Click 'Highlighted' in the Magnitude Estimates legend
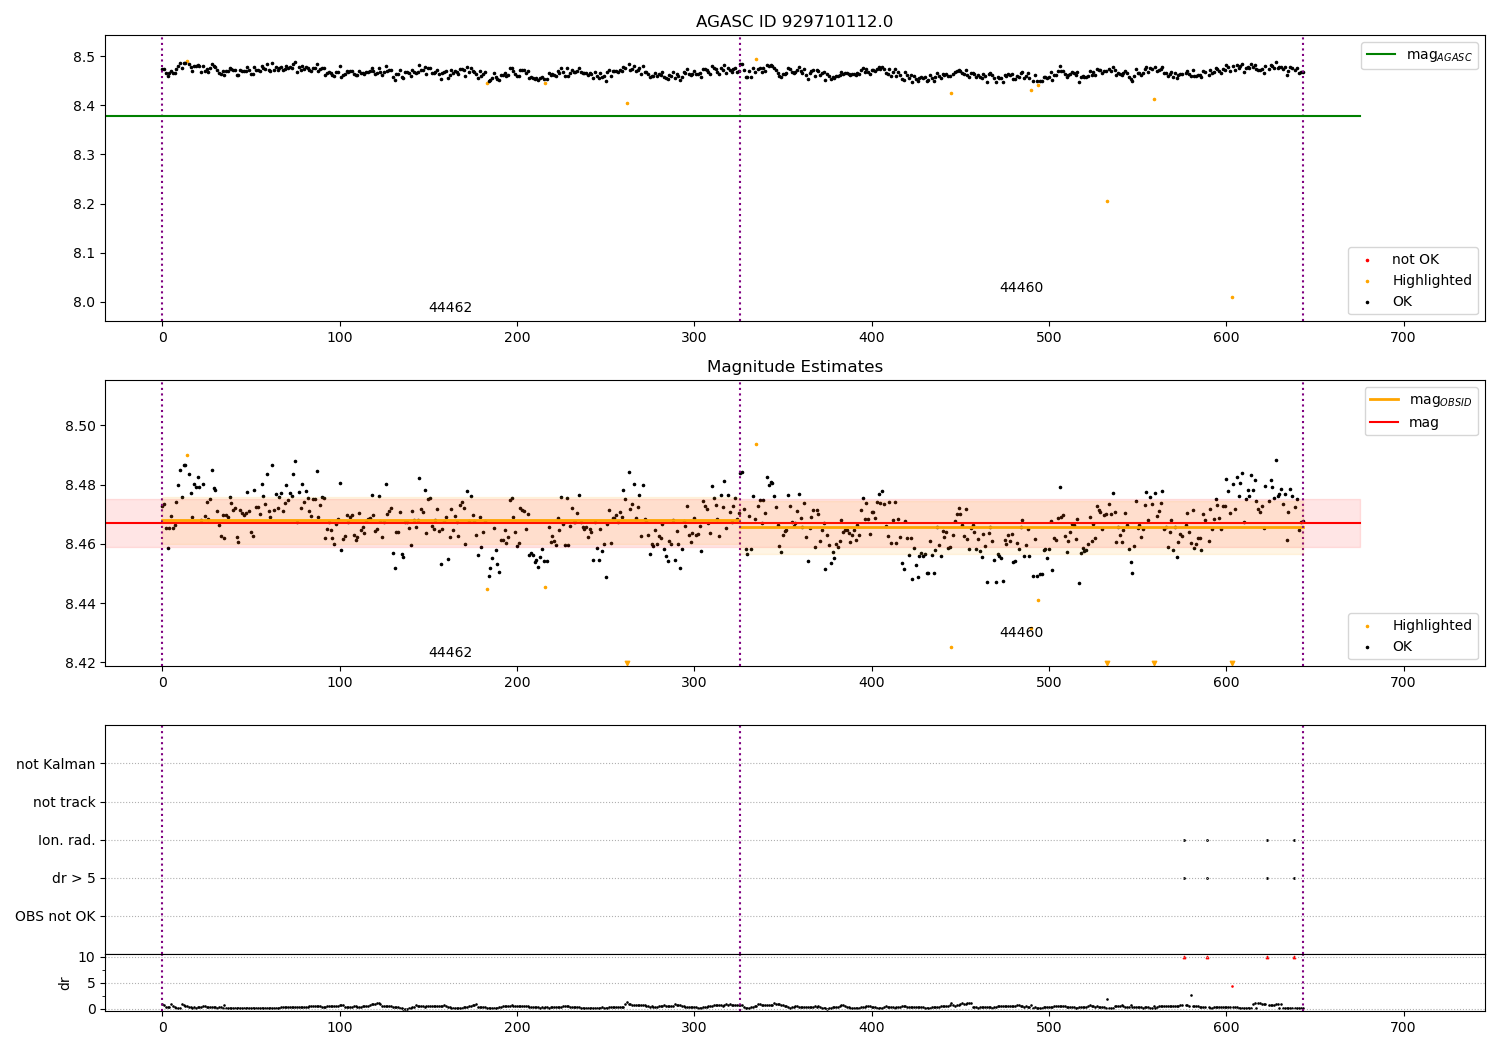This screenshot has width=1500, height=1050. 1432,626
